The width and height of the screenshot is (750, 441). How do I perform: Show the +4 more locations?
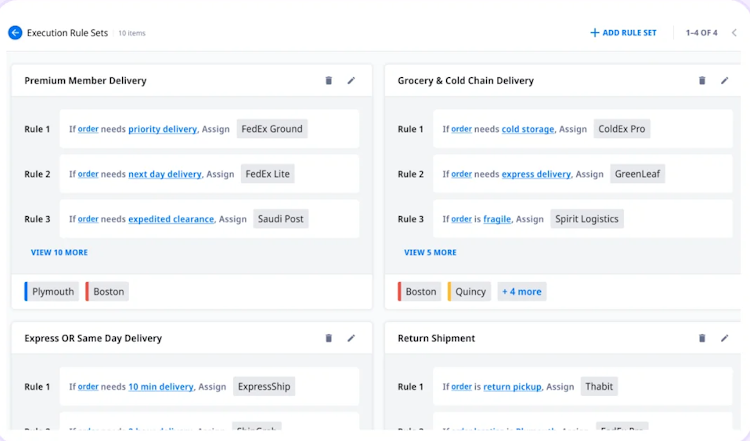coord(521,292)
